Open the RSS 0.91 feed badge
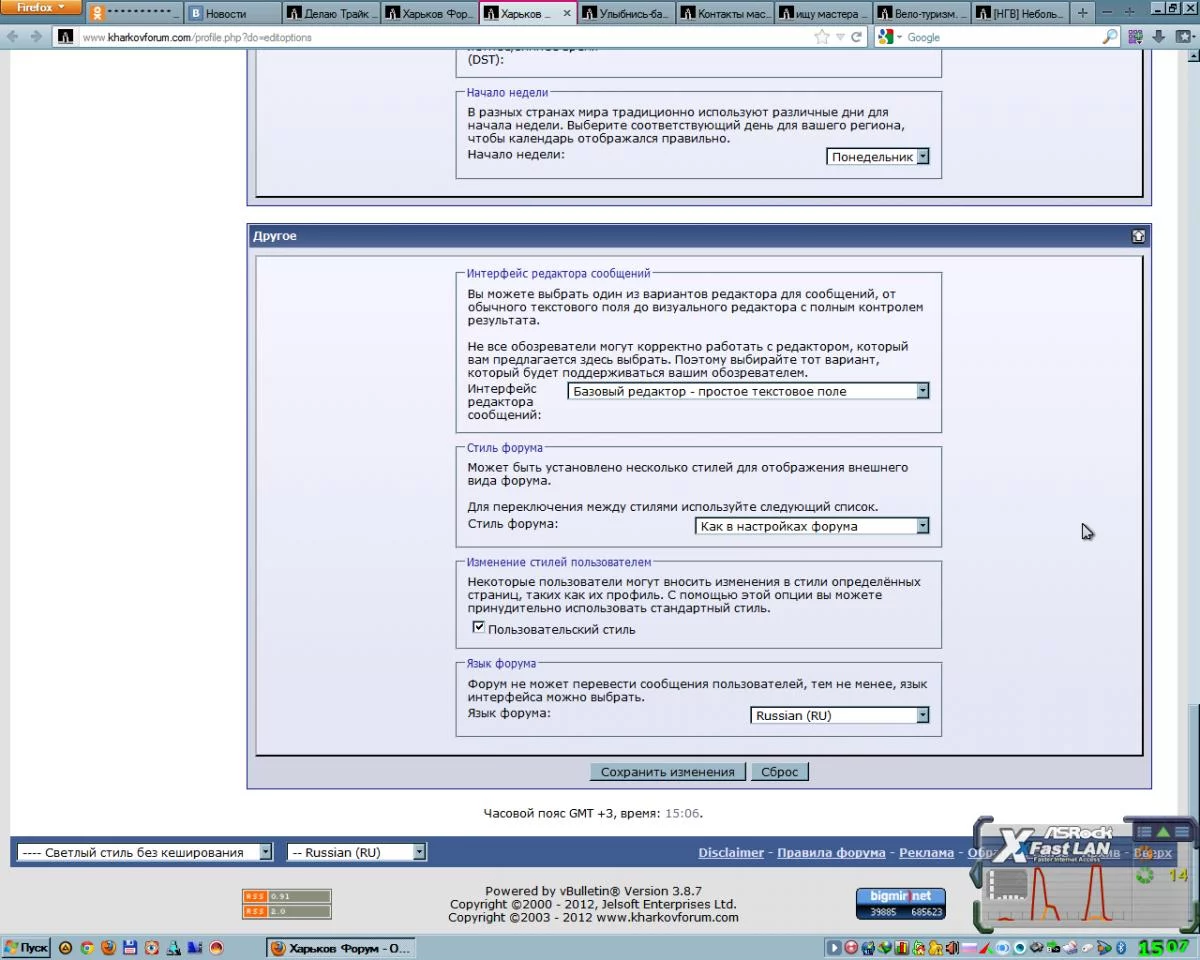Screen dimensions: 1200x960 (286, 896)
